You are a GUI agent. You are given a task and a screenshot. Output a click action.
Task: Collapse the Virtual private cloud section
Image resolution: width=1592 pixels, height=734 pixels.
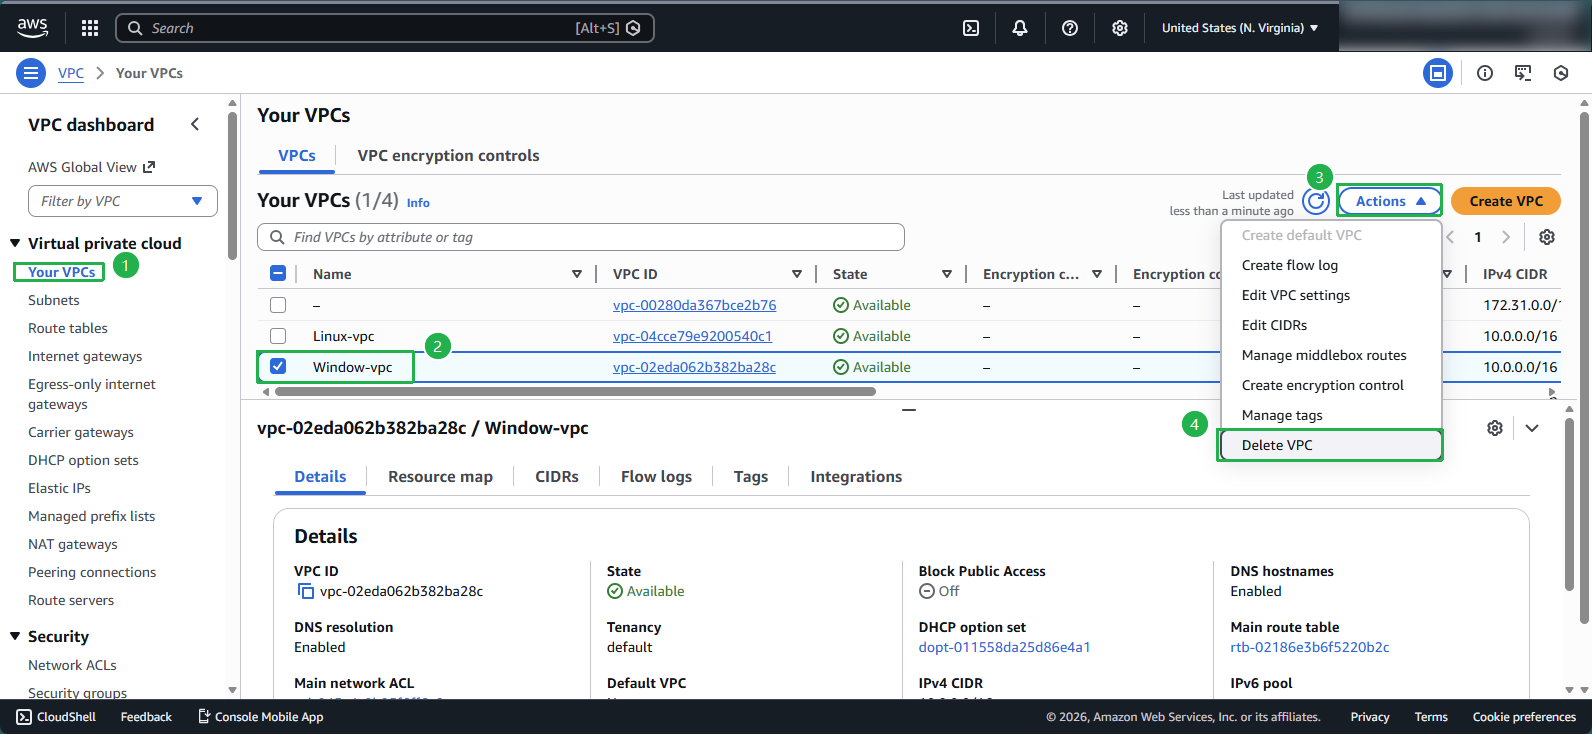(15, 243)
